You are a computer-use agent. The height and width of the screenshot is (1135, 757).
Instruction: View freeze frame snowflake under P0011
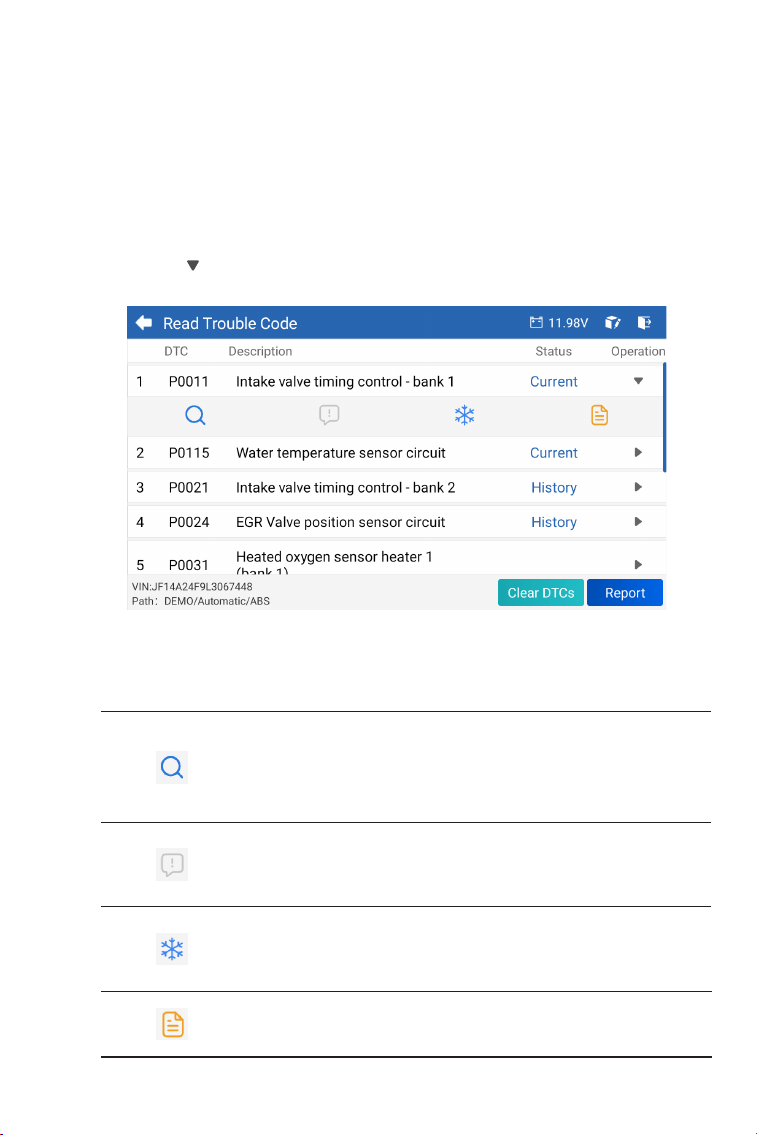point(465,415)
